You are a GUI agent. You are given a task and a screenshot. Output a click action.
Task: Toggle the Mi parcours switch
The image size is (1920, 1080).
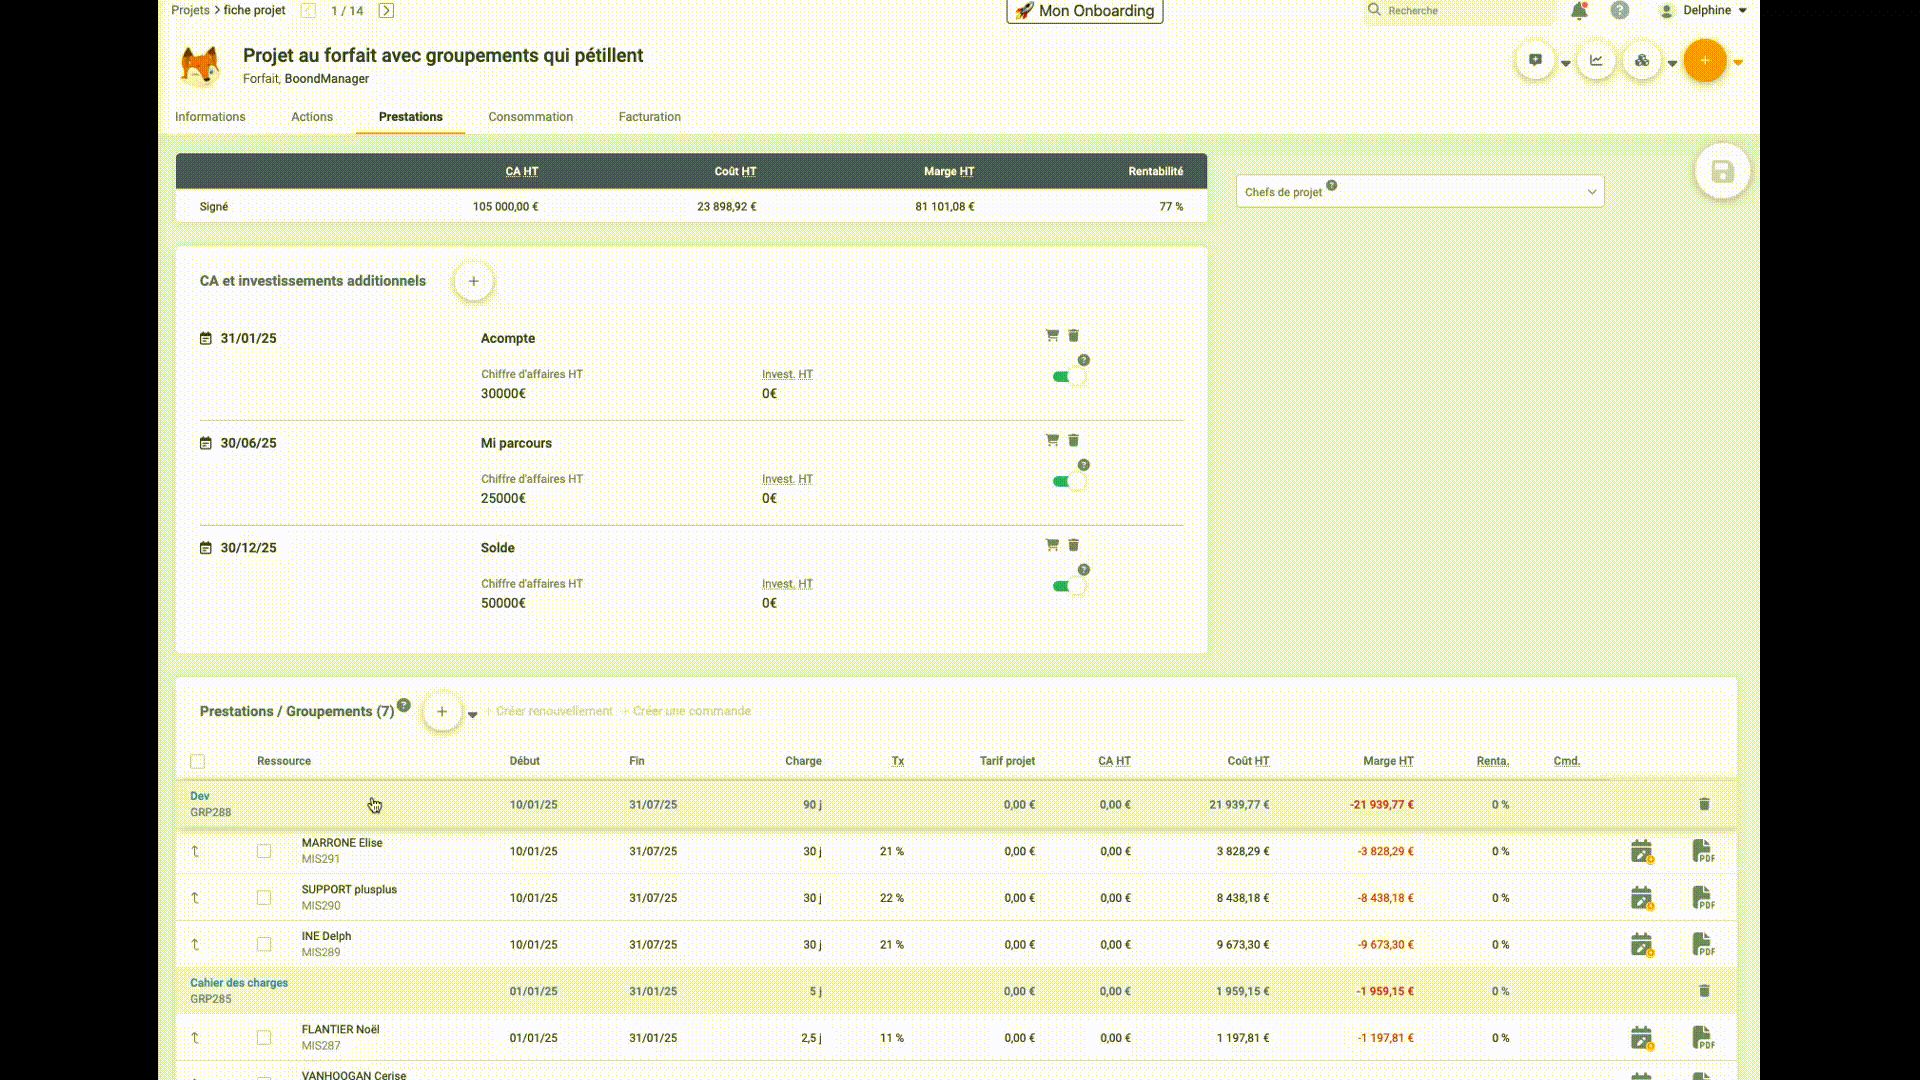click(x=1068, y=482)
